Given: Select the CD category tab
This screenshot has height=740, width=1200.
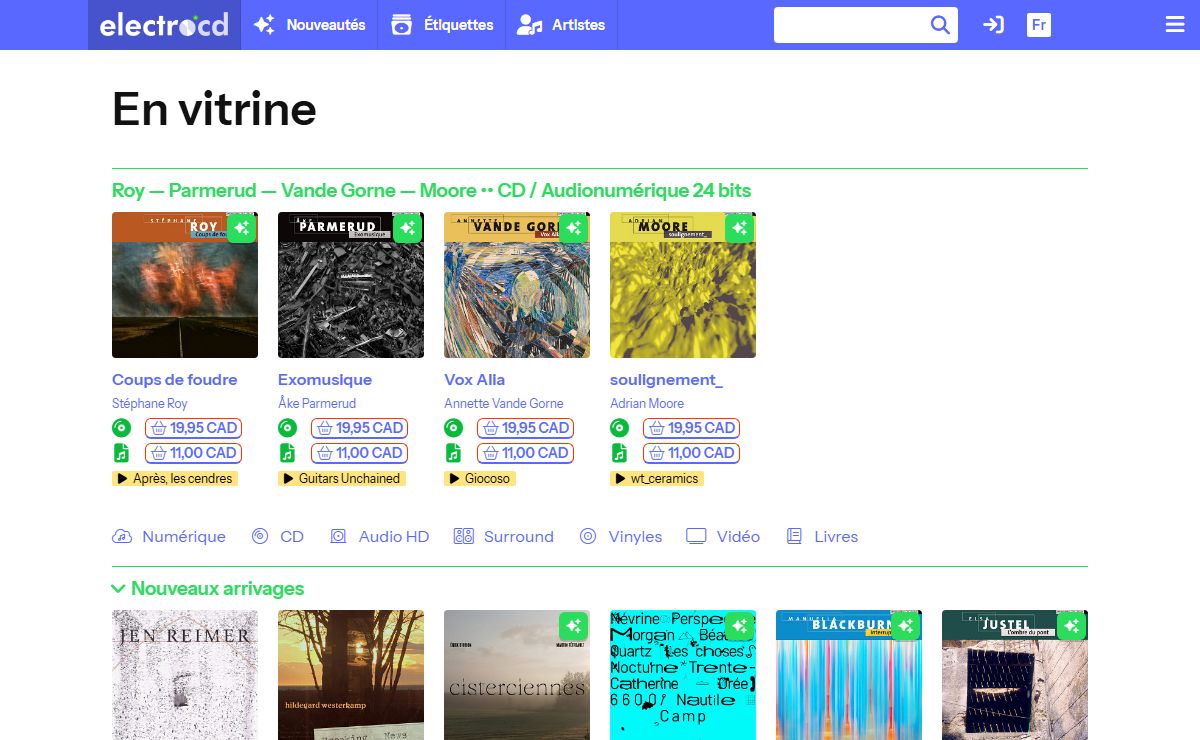Looking at the screenshot, I should [278, 537].
